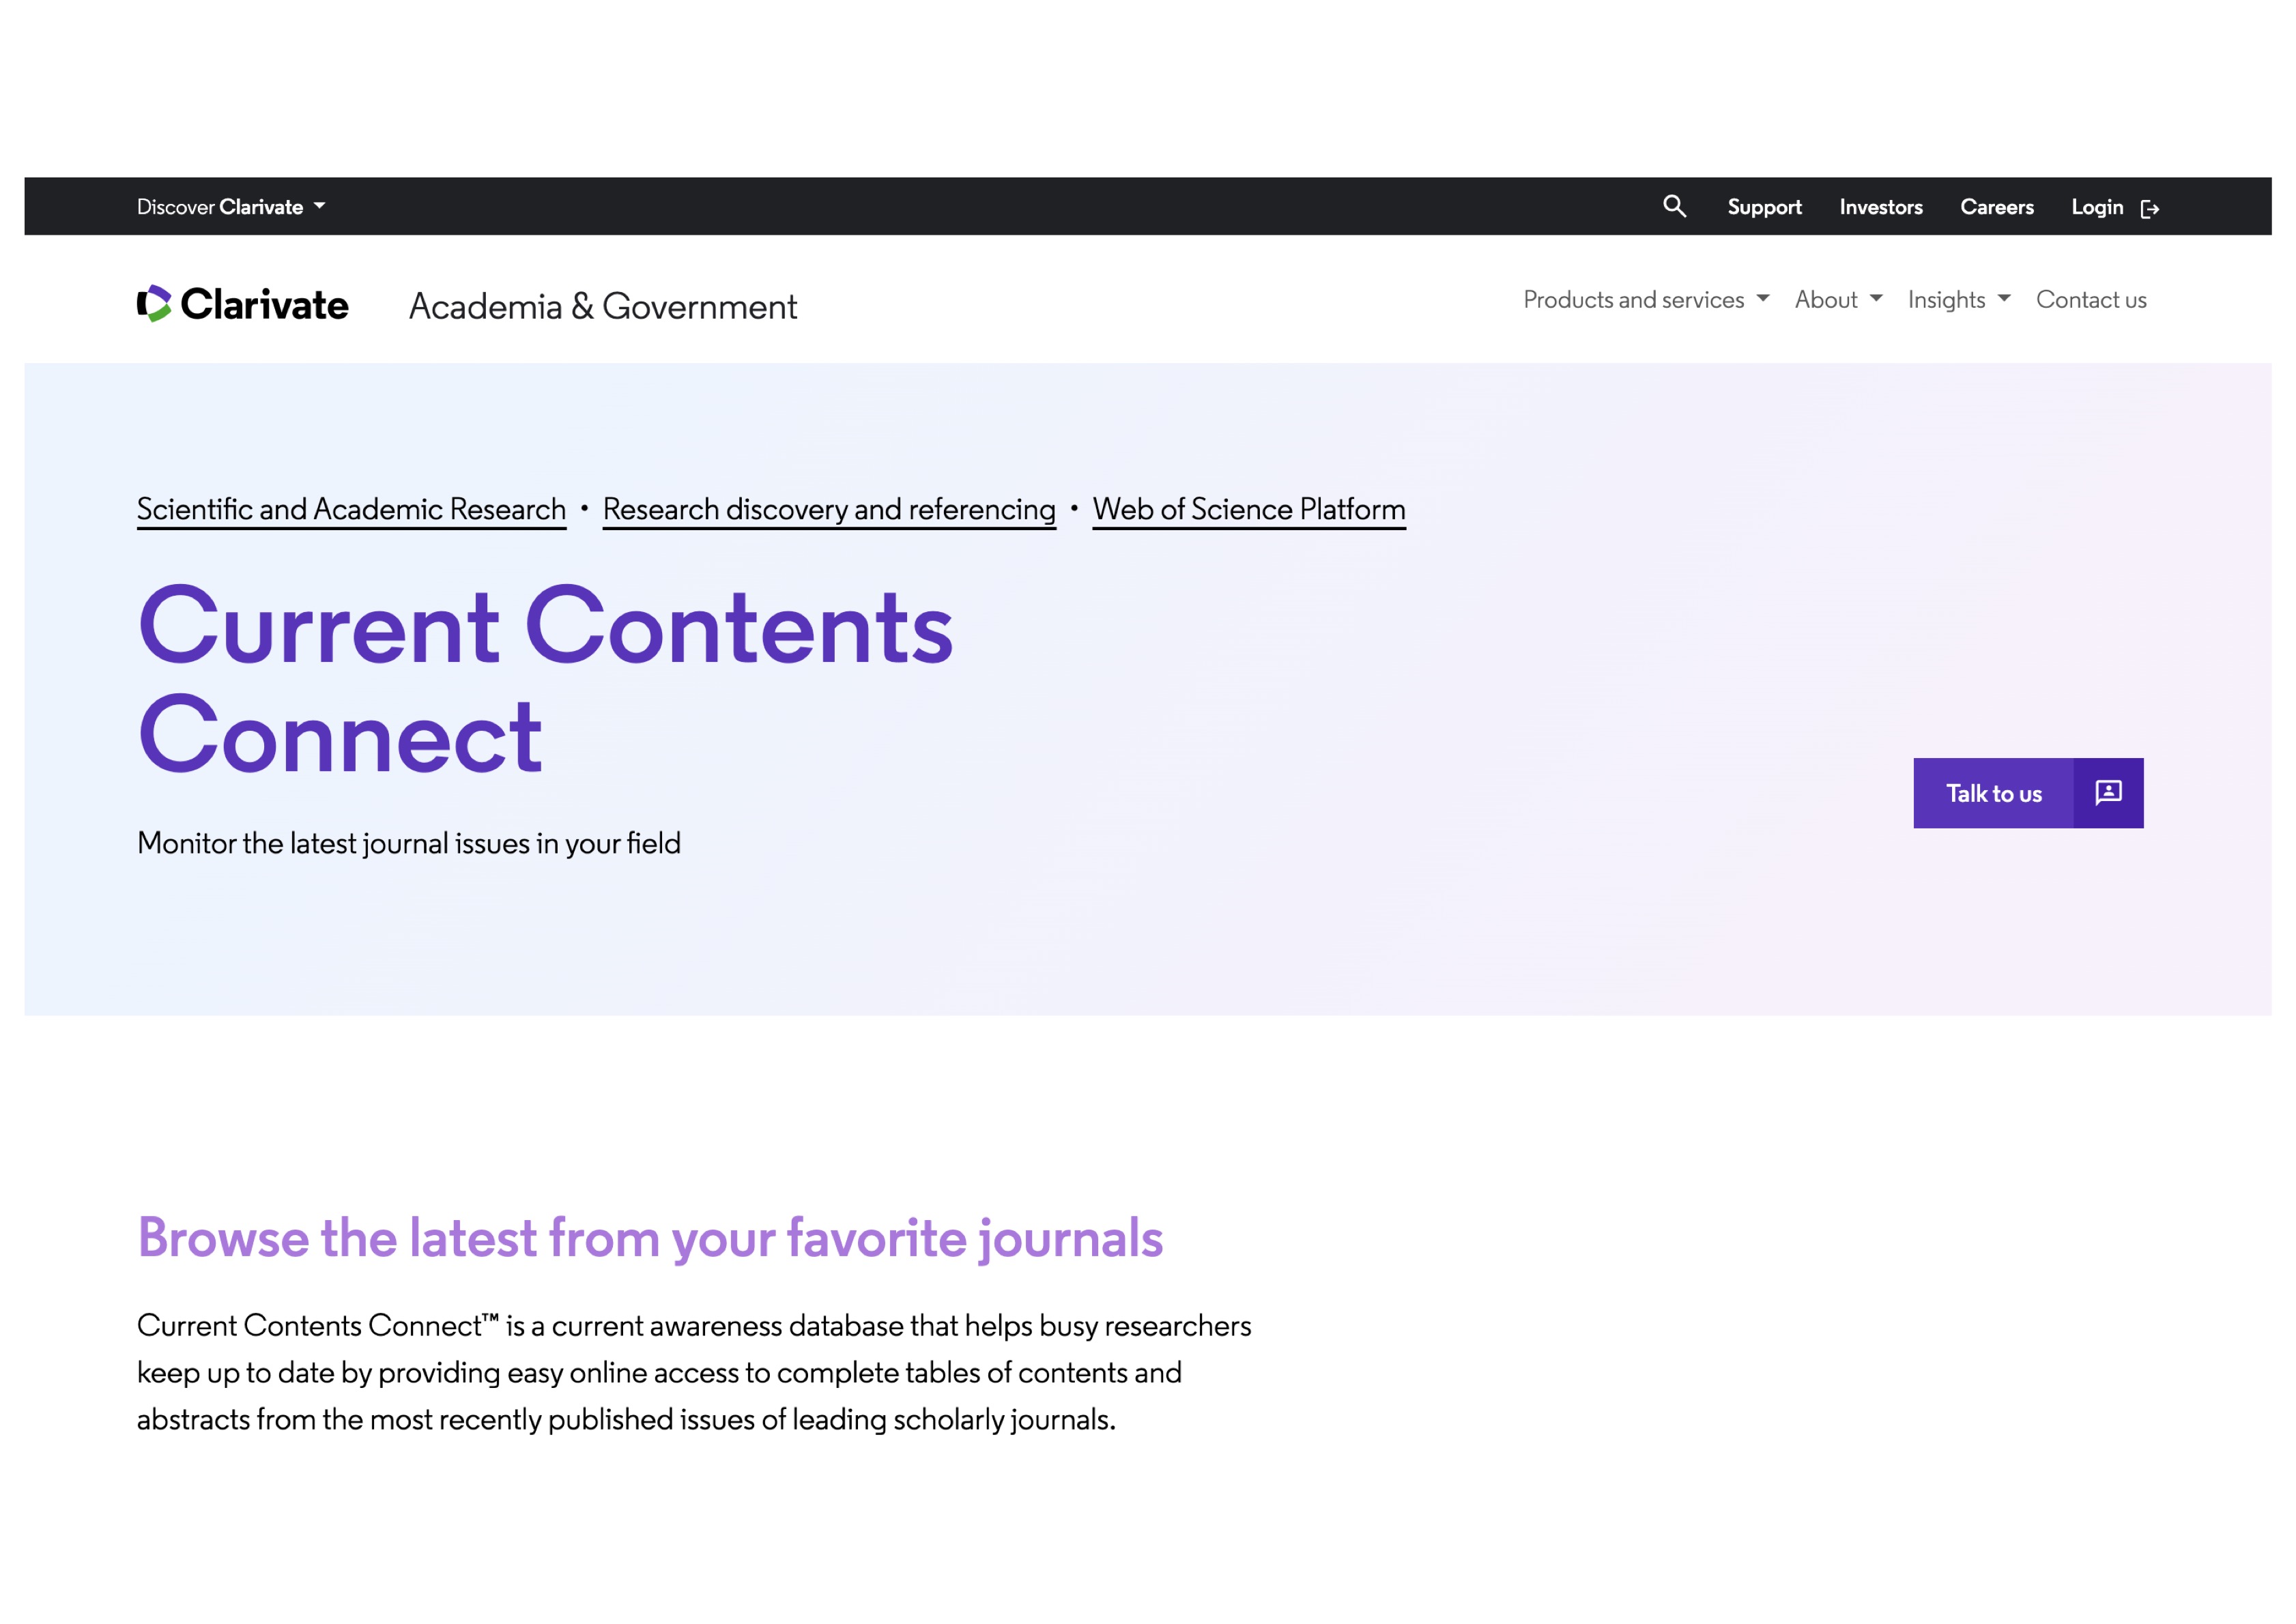Click the Login logout-arrow icon
2296x1624 pixels.
pyautogui.click(x=2151, y=207)
